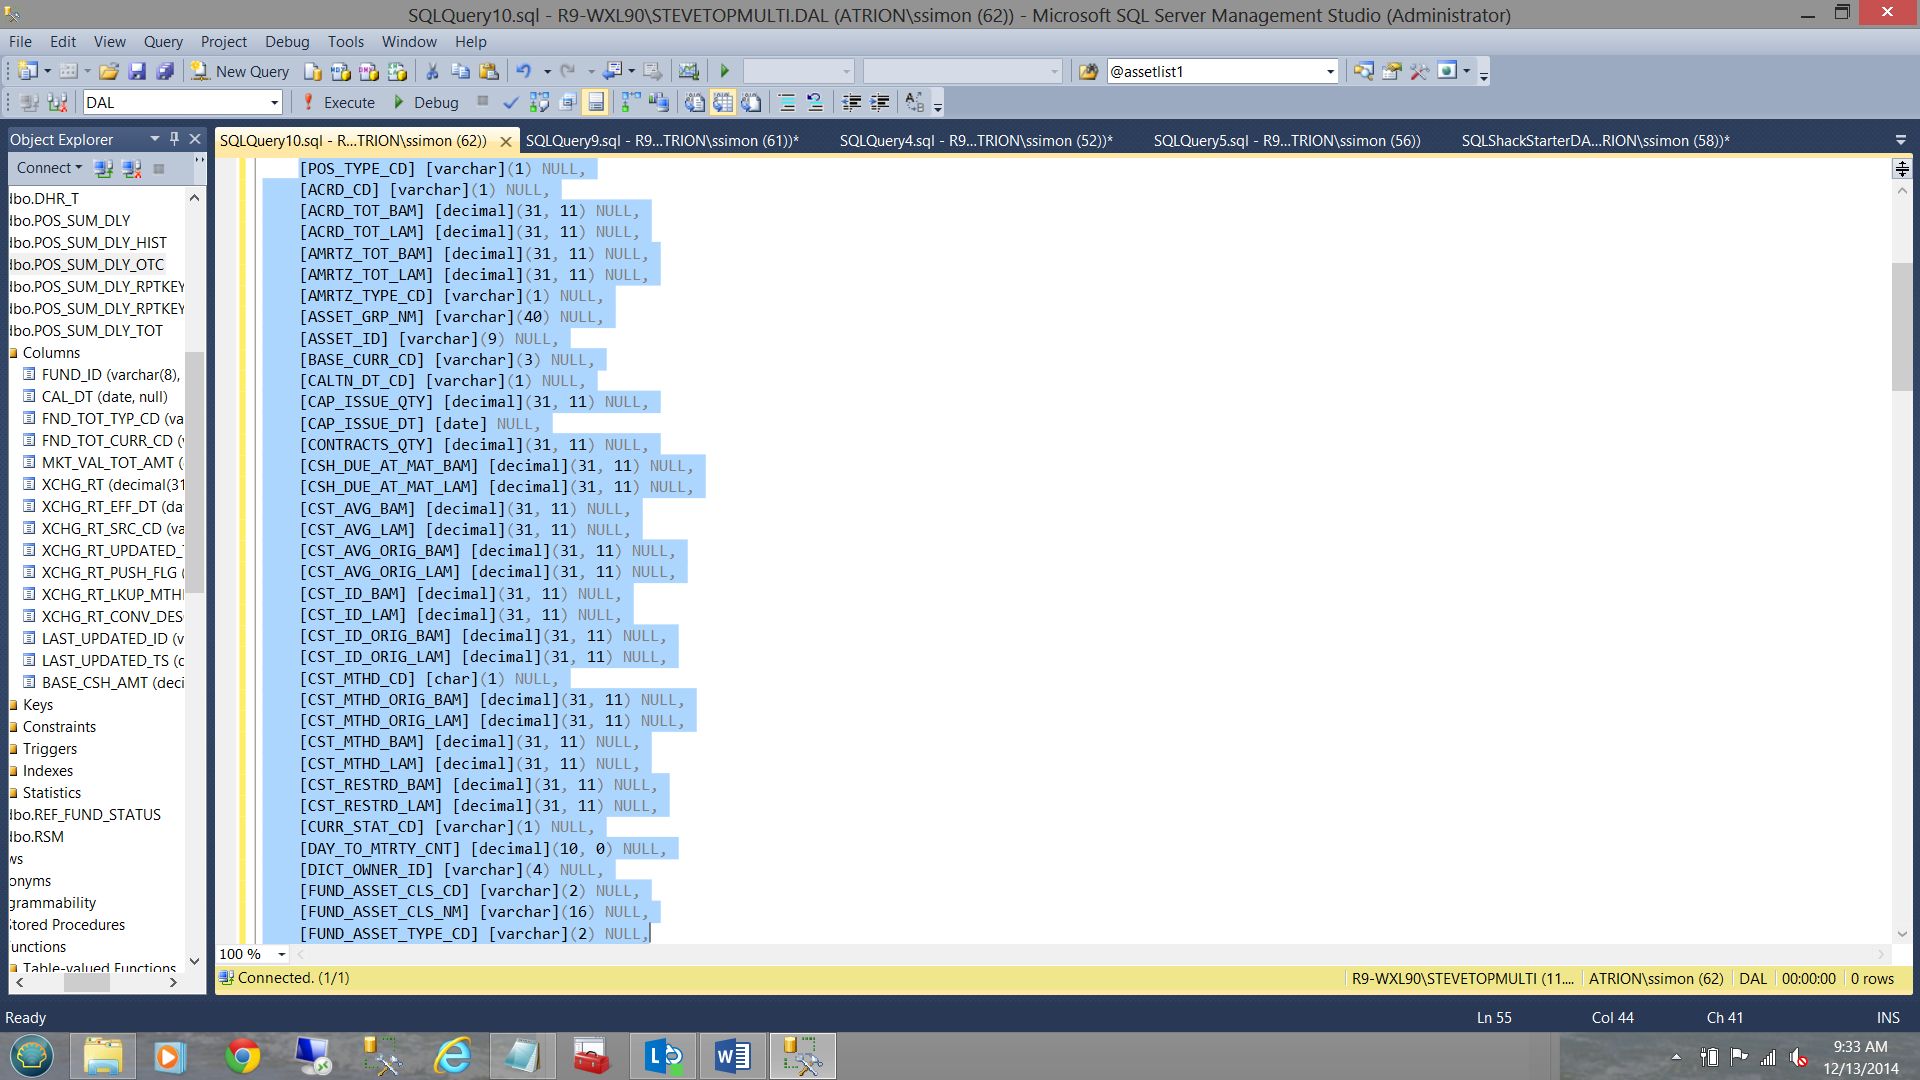Click the Cut scissors icon
This screenshot has height=1080, width=1920.
coord(432,71)
